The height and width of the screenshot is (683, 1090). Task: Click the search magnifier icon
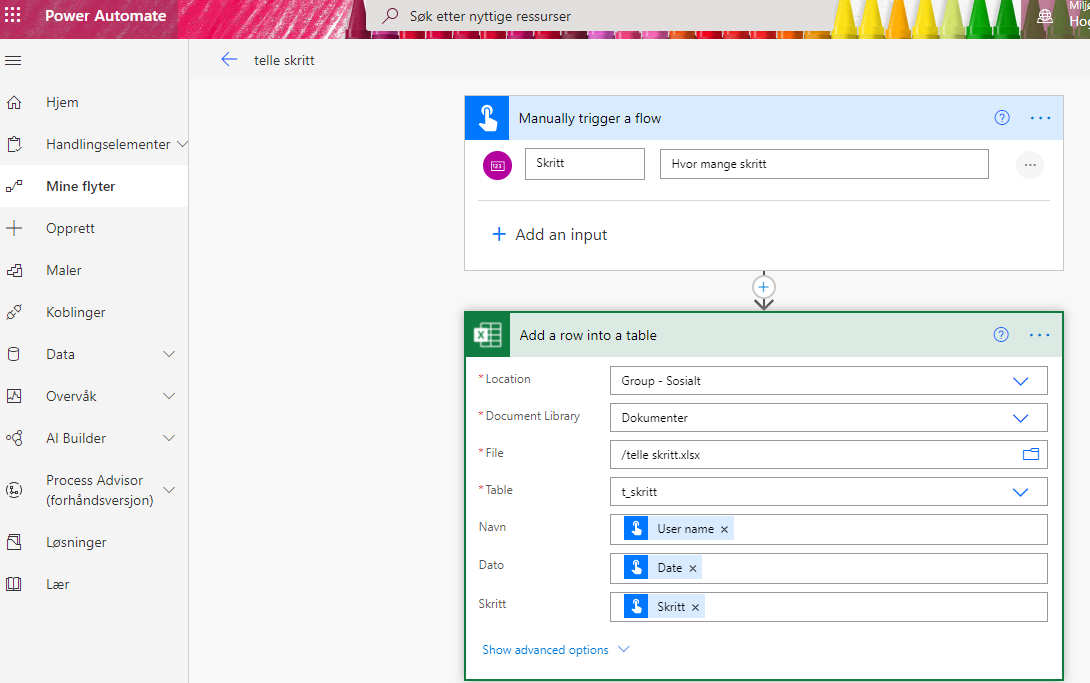[391, 15]
